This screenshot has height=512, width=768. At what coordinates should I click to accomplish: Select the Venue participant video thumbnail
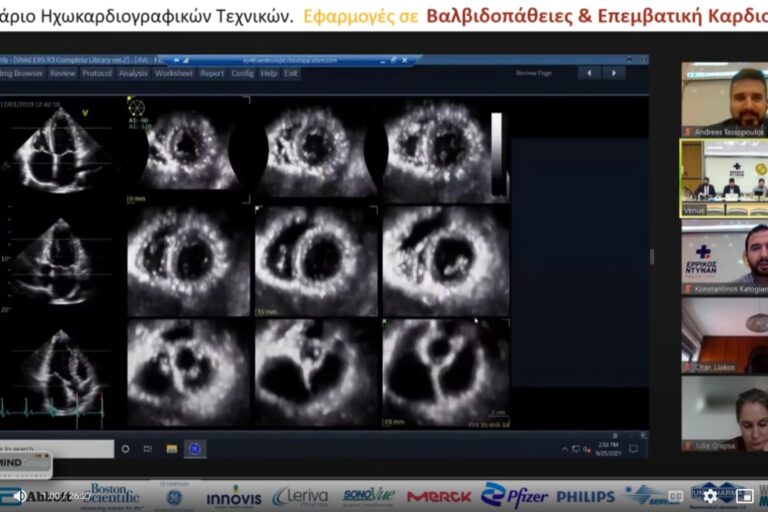click(x=724, y=177)
